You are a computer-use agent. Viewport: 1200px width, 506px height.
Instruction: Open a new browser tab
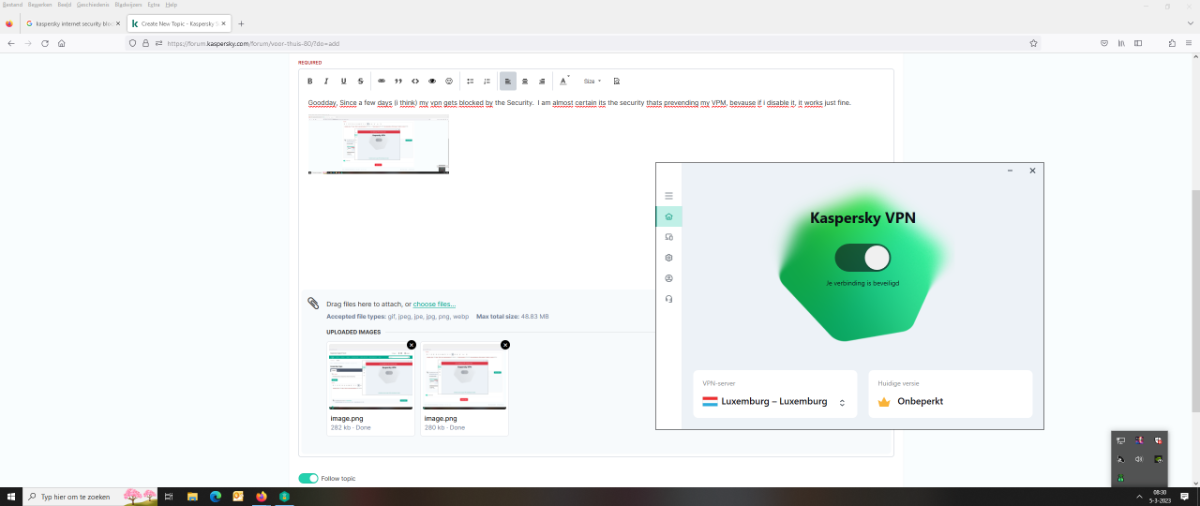coord(241,23)
